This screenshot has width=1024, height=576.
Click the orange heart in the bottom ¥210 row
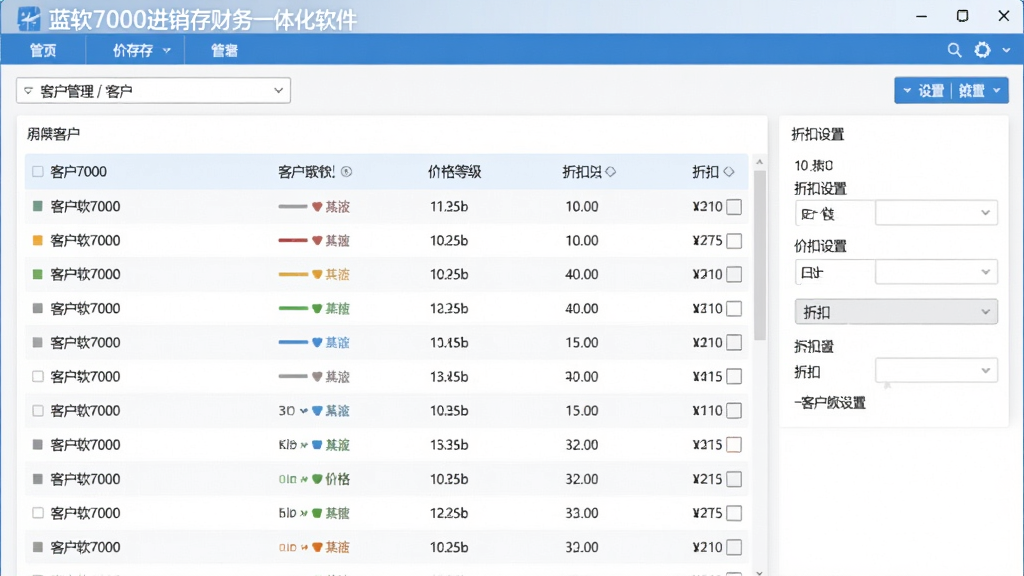click(317, 547)
